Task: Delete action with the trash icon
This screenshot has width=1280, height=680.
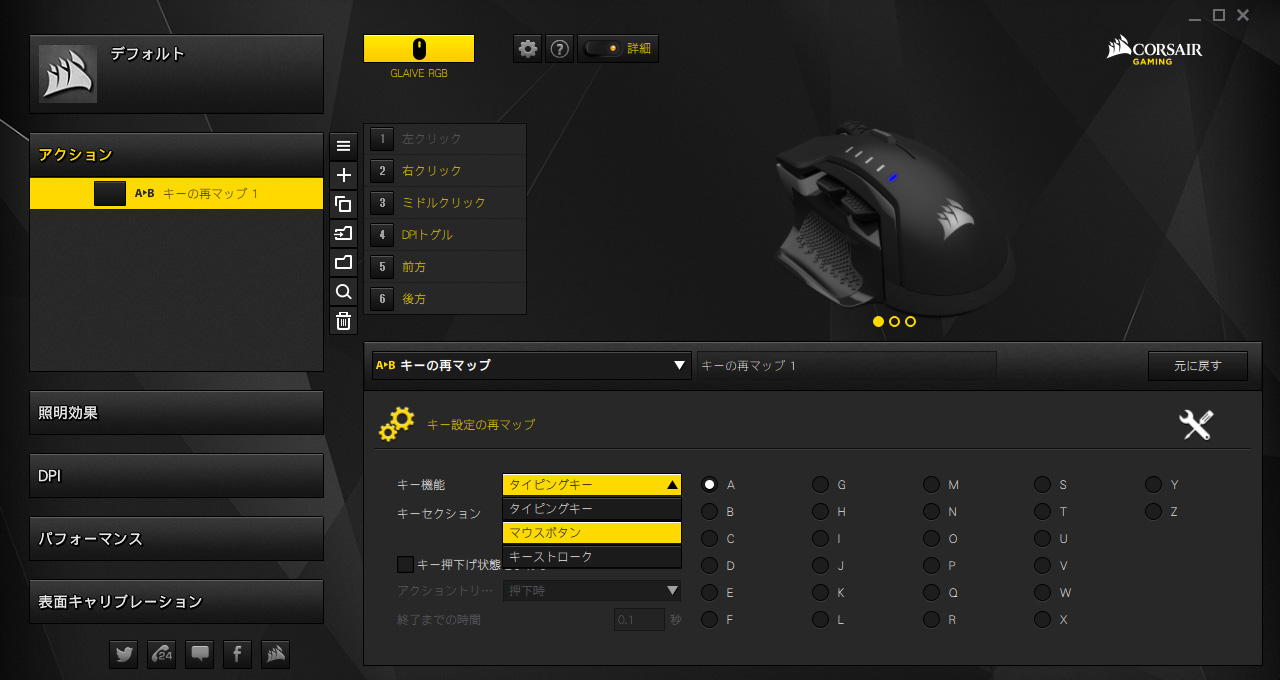Action: tap(343, 321)
